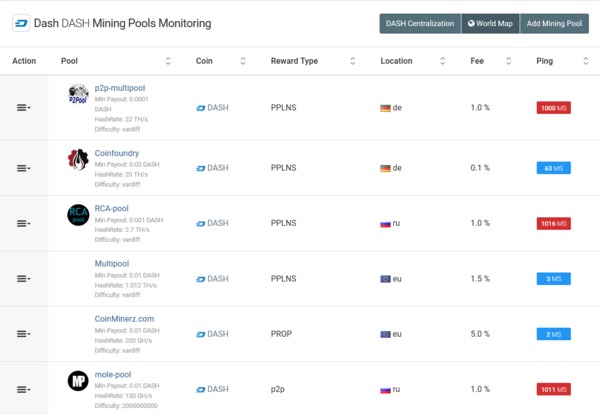Click the Dash logo icon beside page title

(21, 23)
